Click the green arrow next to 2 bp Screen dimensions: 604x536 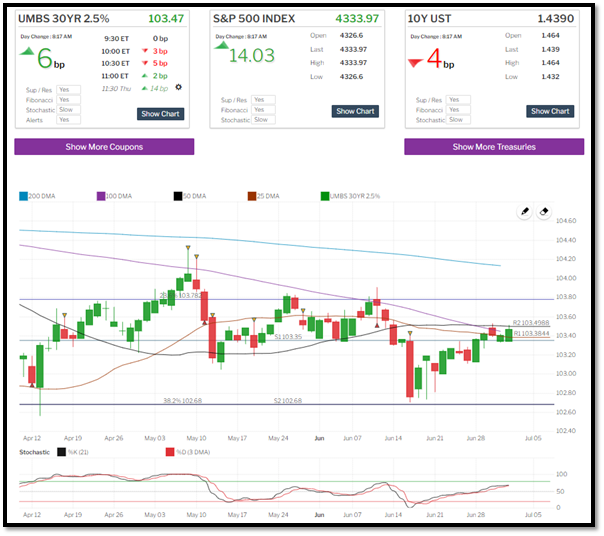(x=145, y=76)
